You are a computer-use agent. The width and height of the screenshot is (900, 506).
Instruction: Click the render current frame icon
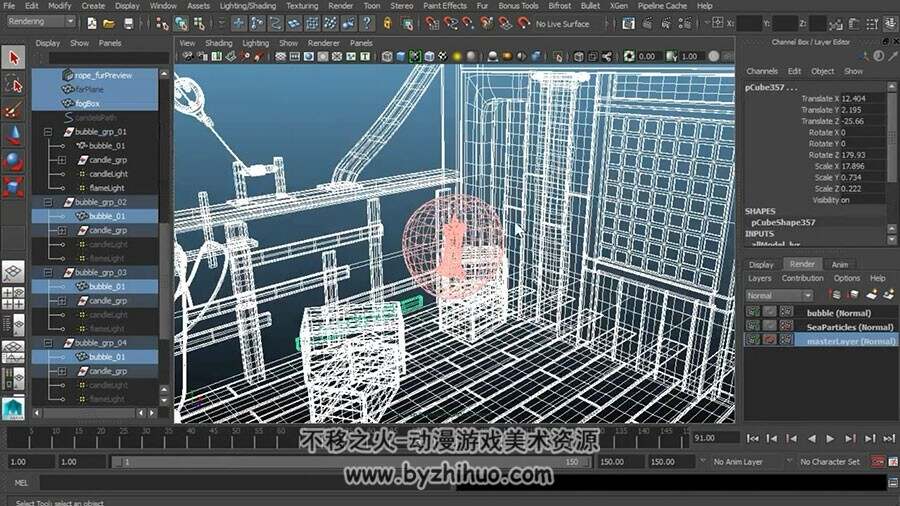[x=647, y=24]
